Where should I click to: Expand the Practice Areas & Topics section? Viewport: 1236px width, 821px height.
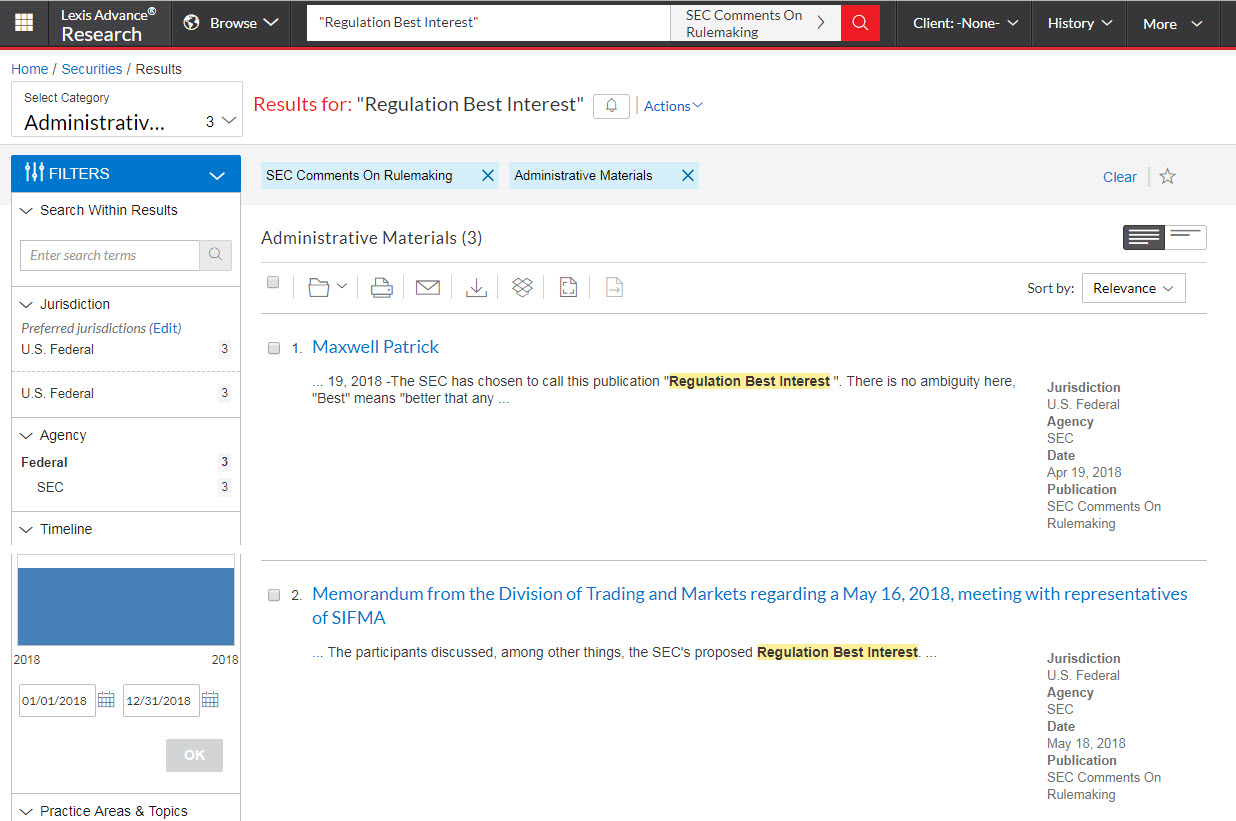(104, 811)
